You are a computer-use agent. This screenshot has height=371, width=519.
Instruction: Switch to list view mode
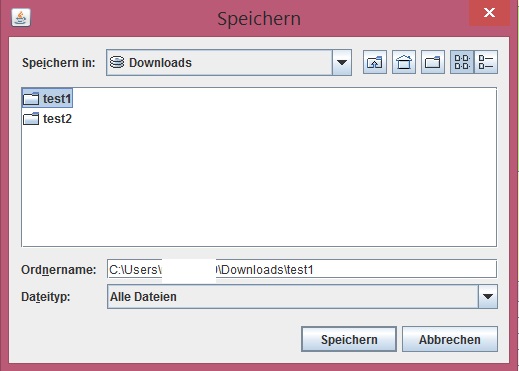pos(462,62)
